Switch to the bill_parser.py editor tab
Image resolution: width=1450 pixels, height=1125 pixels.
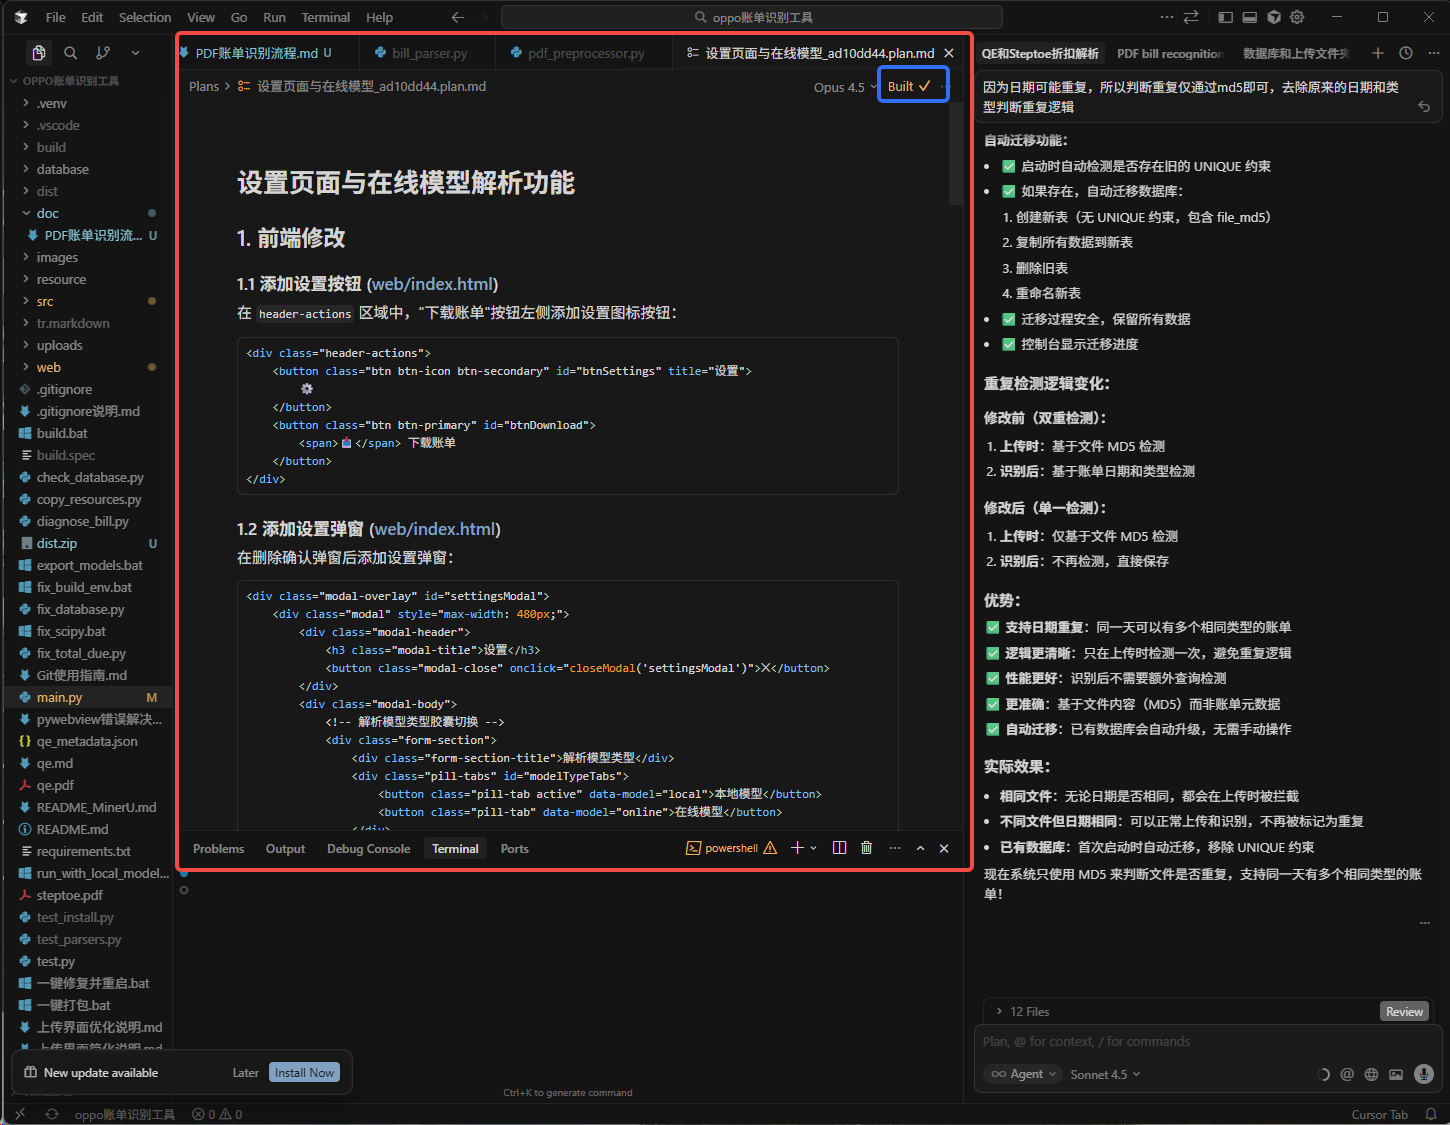(x=429, y=53)
